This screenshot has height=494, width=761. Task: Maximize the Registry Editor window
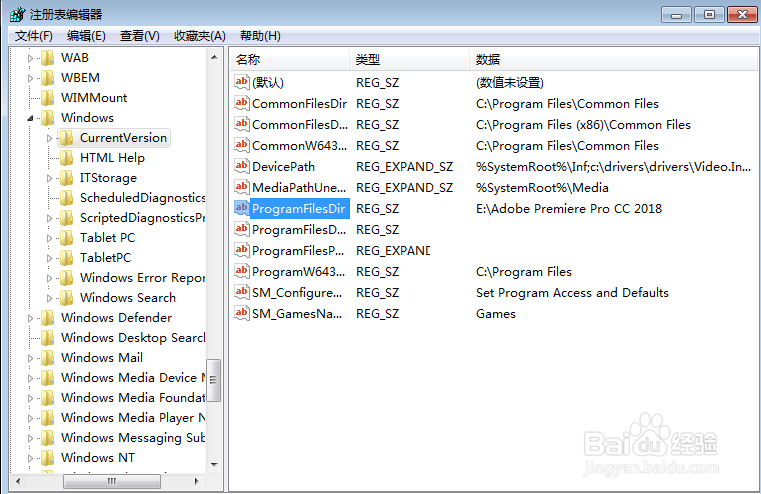point(709,15)
